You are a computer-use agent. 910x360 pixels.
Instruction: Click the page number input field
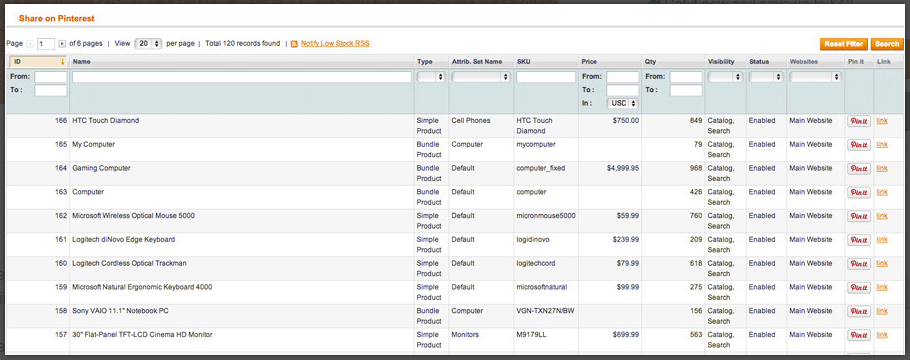tap(46, 44)
